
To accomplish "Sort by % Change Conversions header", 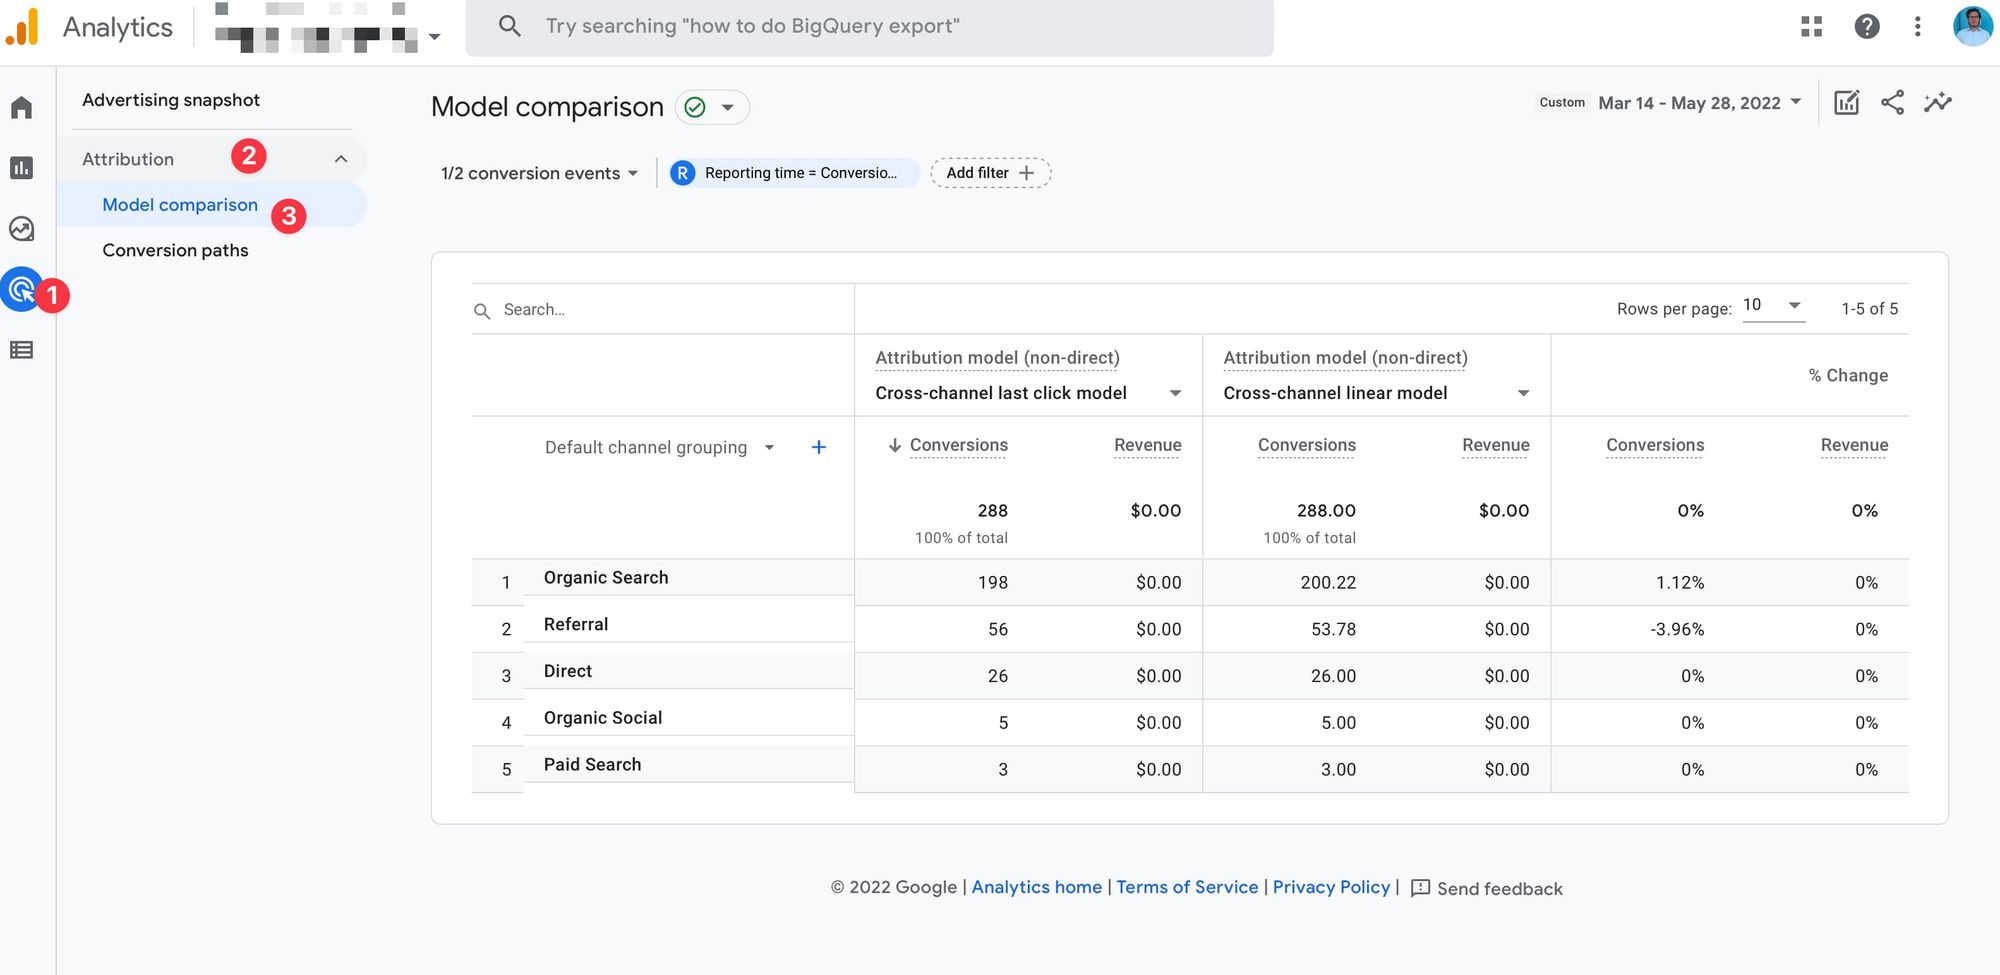I will 1655,445.
